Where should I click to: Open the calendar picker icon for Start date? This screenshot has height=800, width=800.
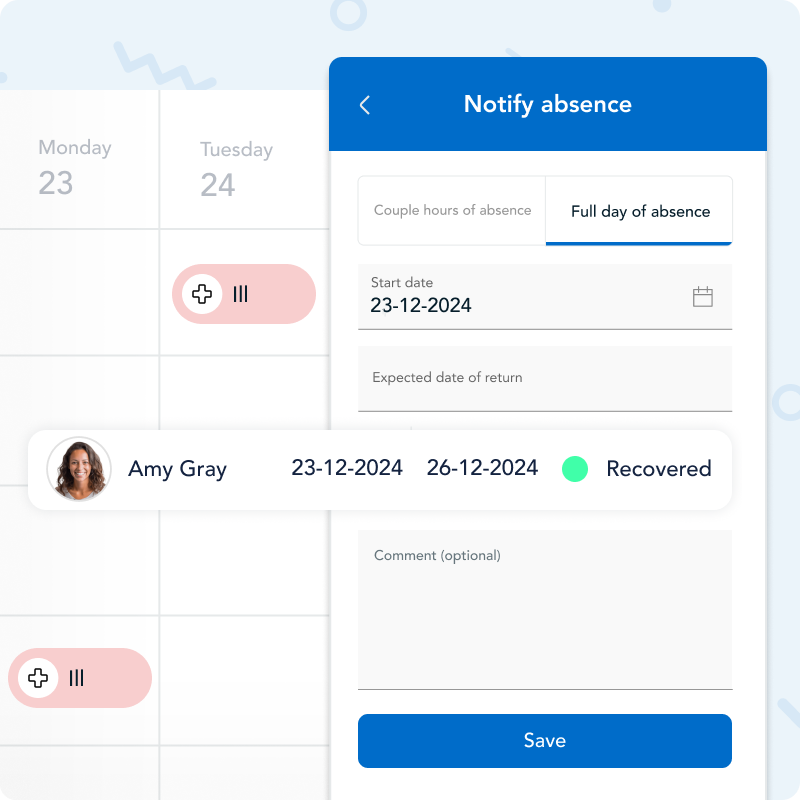point(703,296)
